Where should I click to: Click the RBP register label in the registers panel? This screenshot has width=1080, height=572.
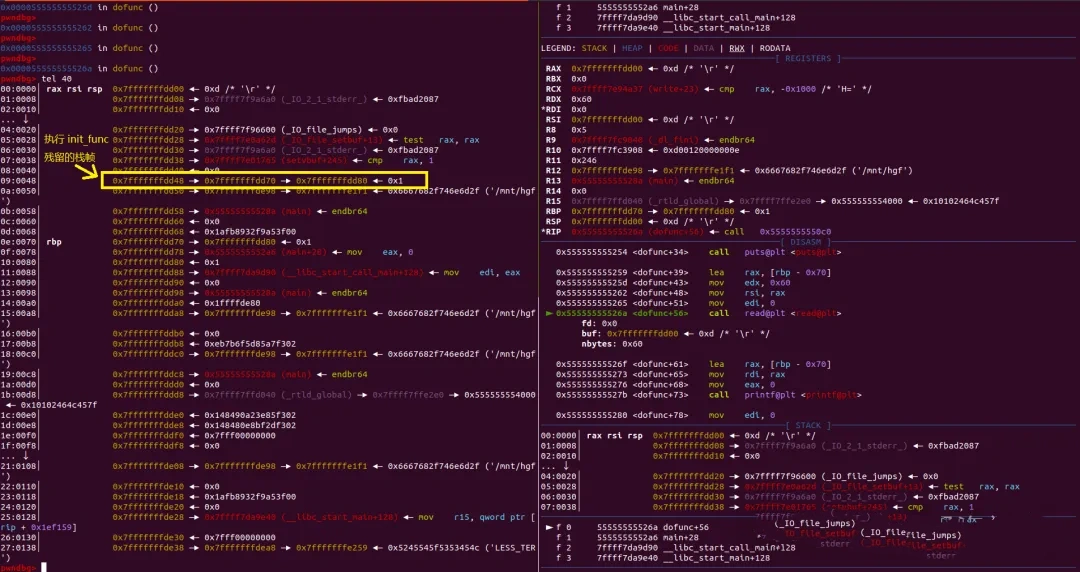click(x=553, y=212)
